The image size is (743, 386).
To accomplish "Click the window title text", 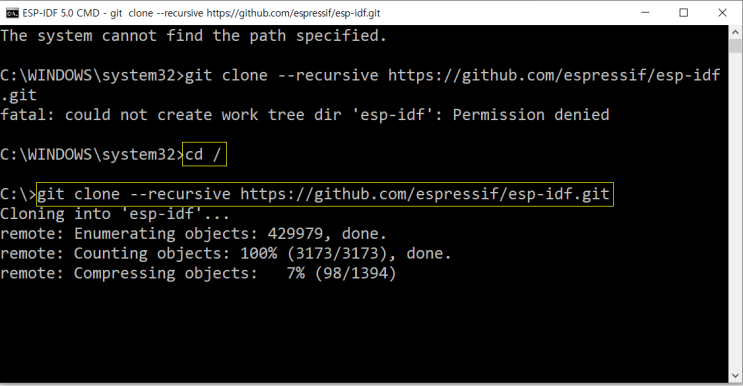I will click(201, 13).
